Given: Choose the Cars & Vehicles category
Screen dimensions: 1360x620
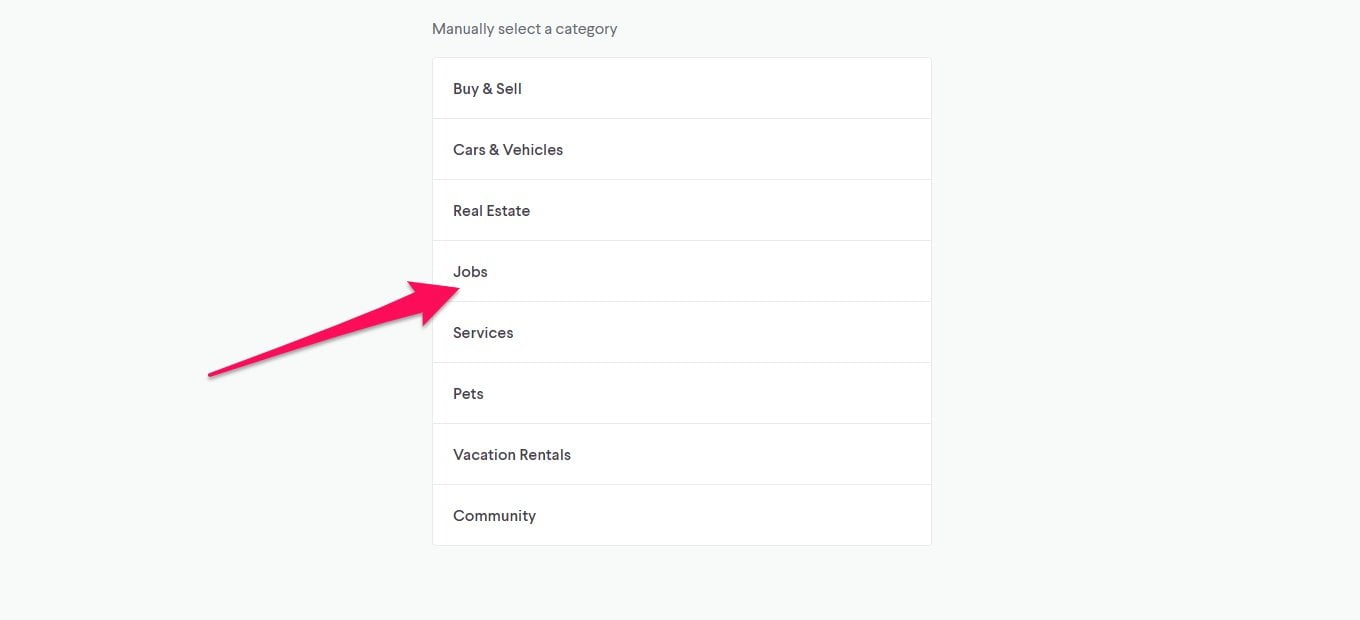Looking at the screenshot, I should click(681, 149).
